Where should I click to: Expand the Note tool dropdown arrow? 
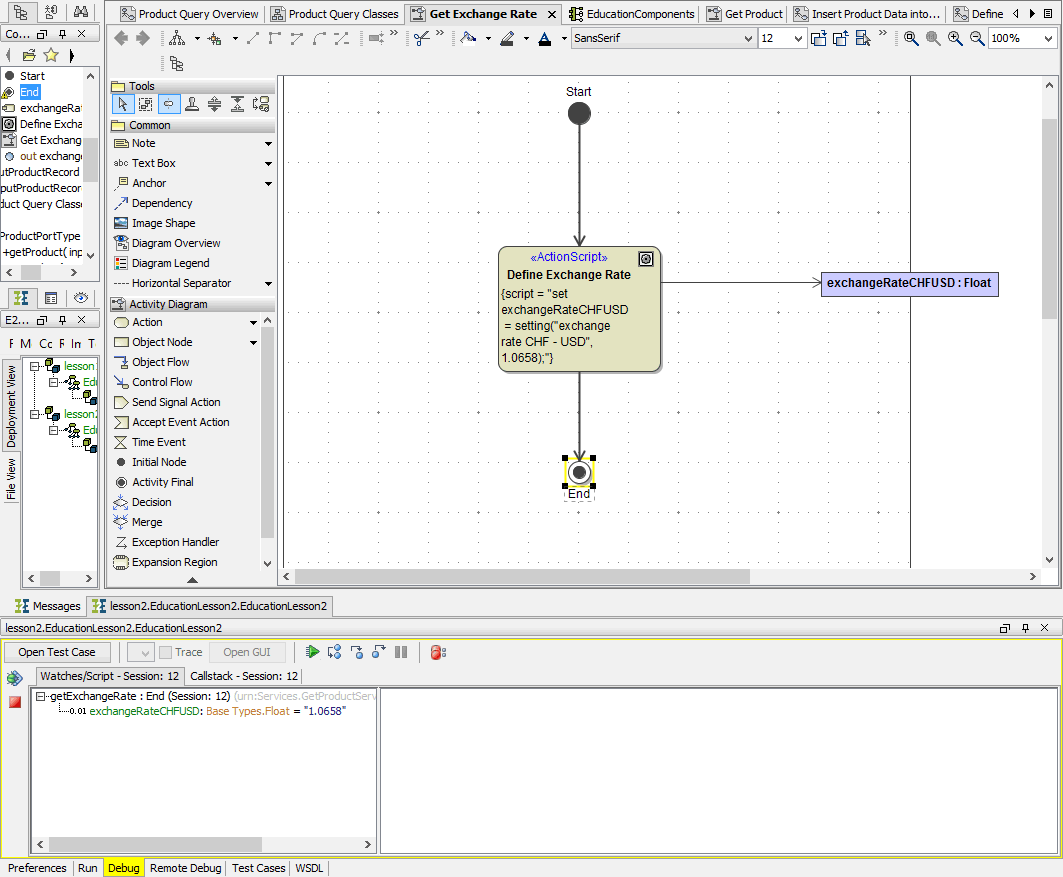point(268,144)
